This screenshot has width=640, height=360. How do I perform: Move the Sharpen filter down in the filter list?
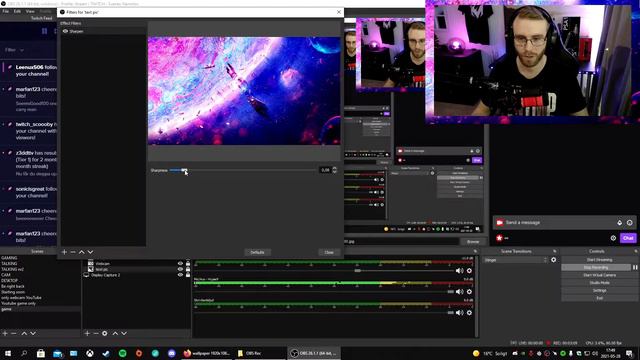pyautogui.click(x=90, y=252)
